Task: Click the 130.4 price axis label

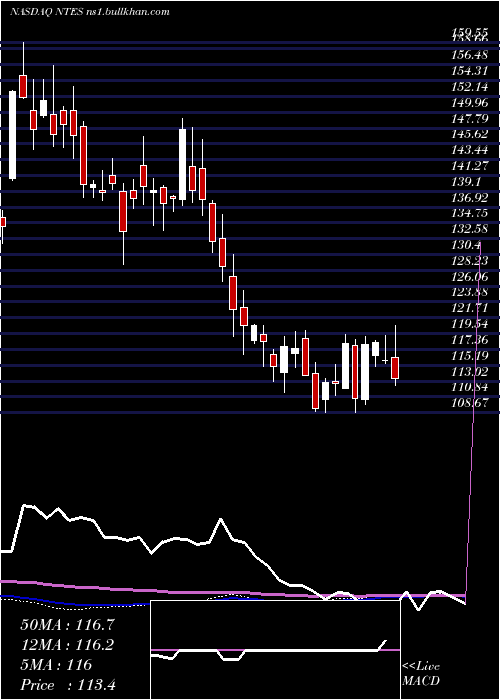Action: [x=467, y=245]
